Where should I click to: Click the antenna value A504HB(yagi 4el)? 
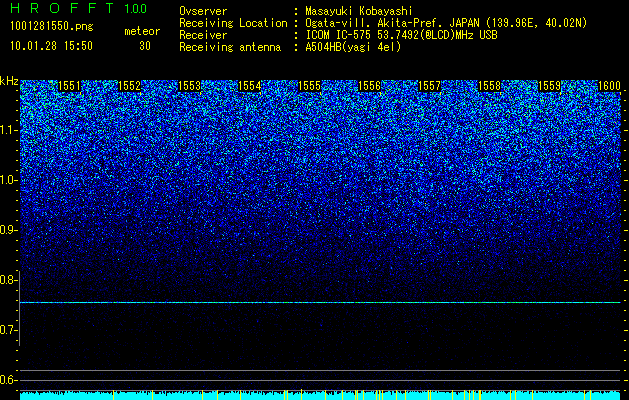coord(353,47)
